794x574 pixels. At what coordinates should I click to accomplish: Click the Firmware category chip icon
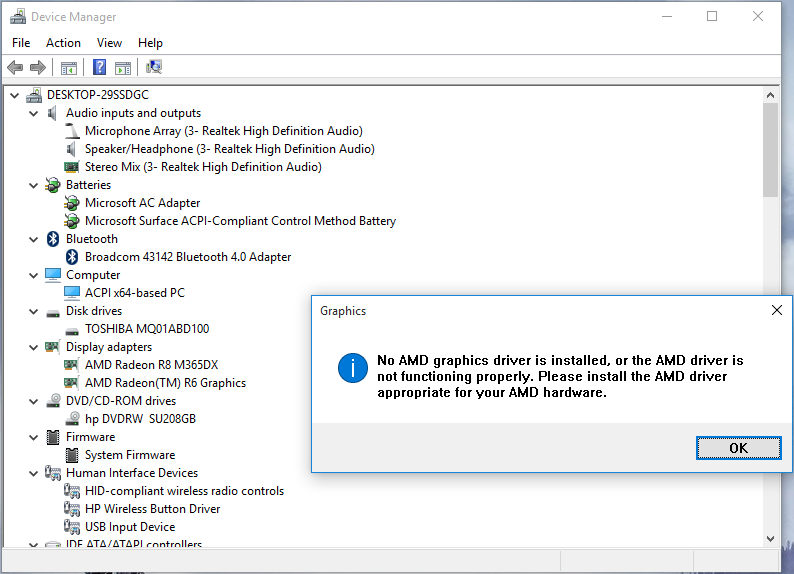click(x=53, y=437)
